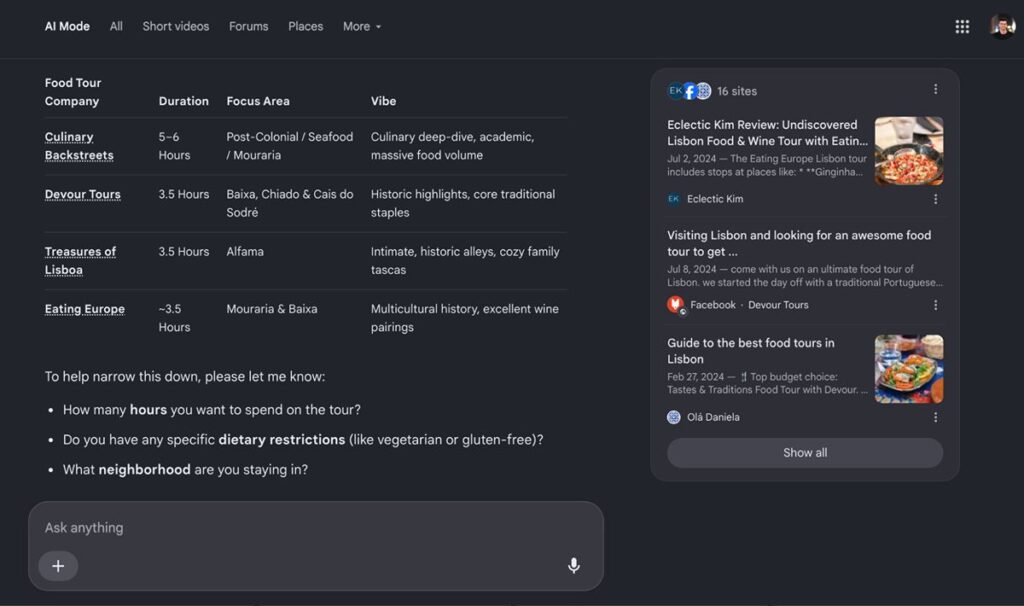This screenshot has height=606, width=1024.
Task: Open options for the Eclectic Kim source
Action: pyautogui.click(x=935, y=199)
